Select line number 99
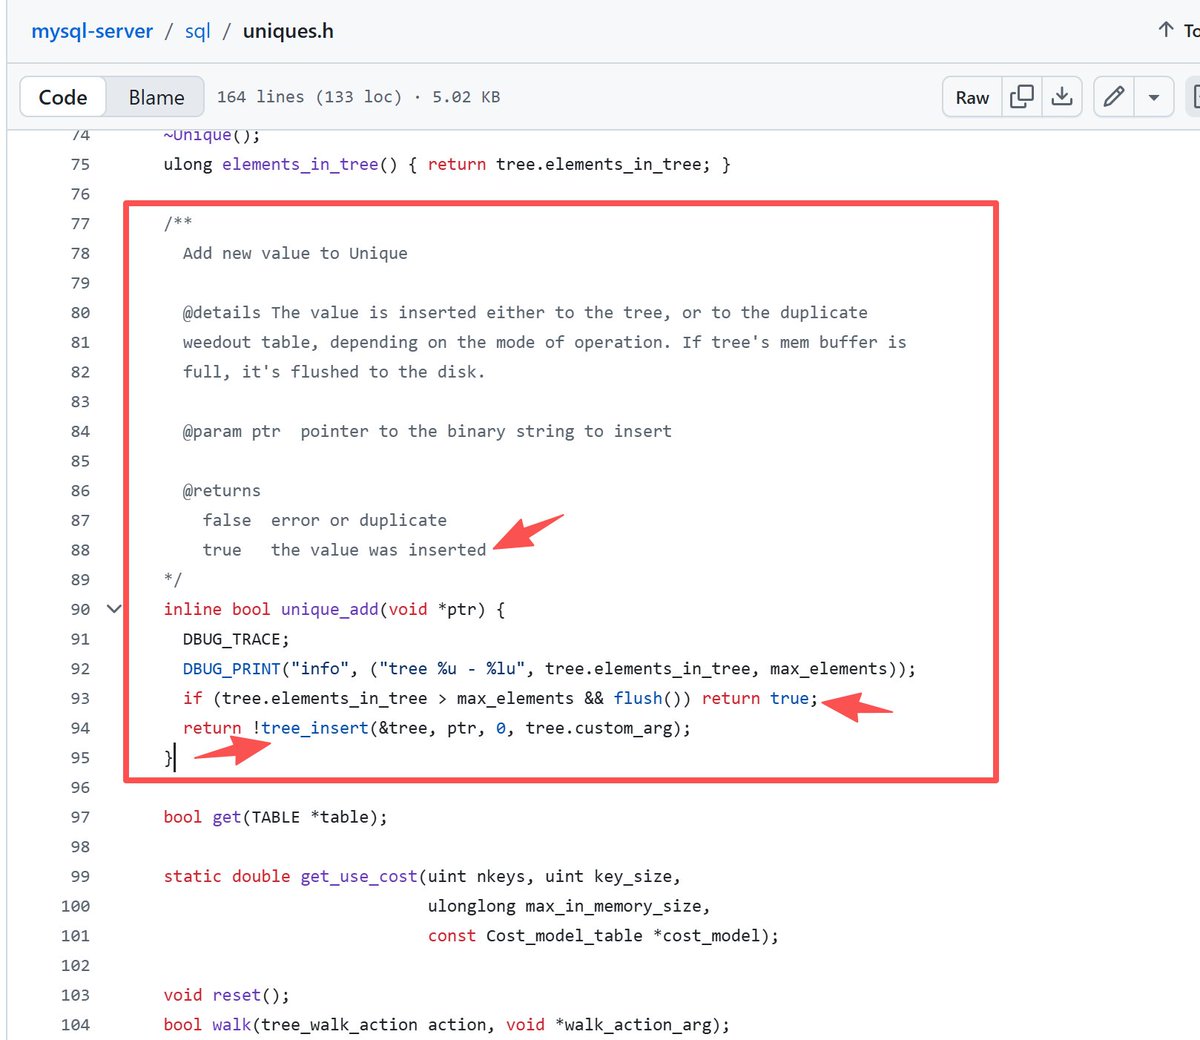Viewport: 1200px width, 1040px height. 80,876
